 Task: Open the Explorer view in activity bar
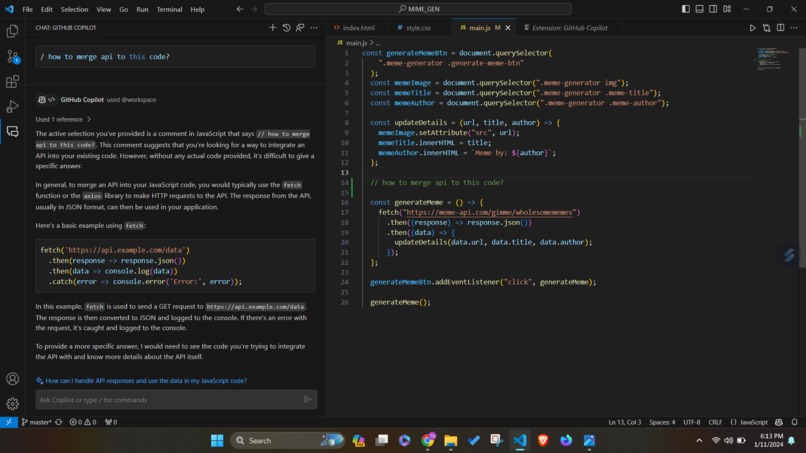coord(12,31)
